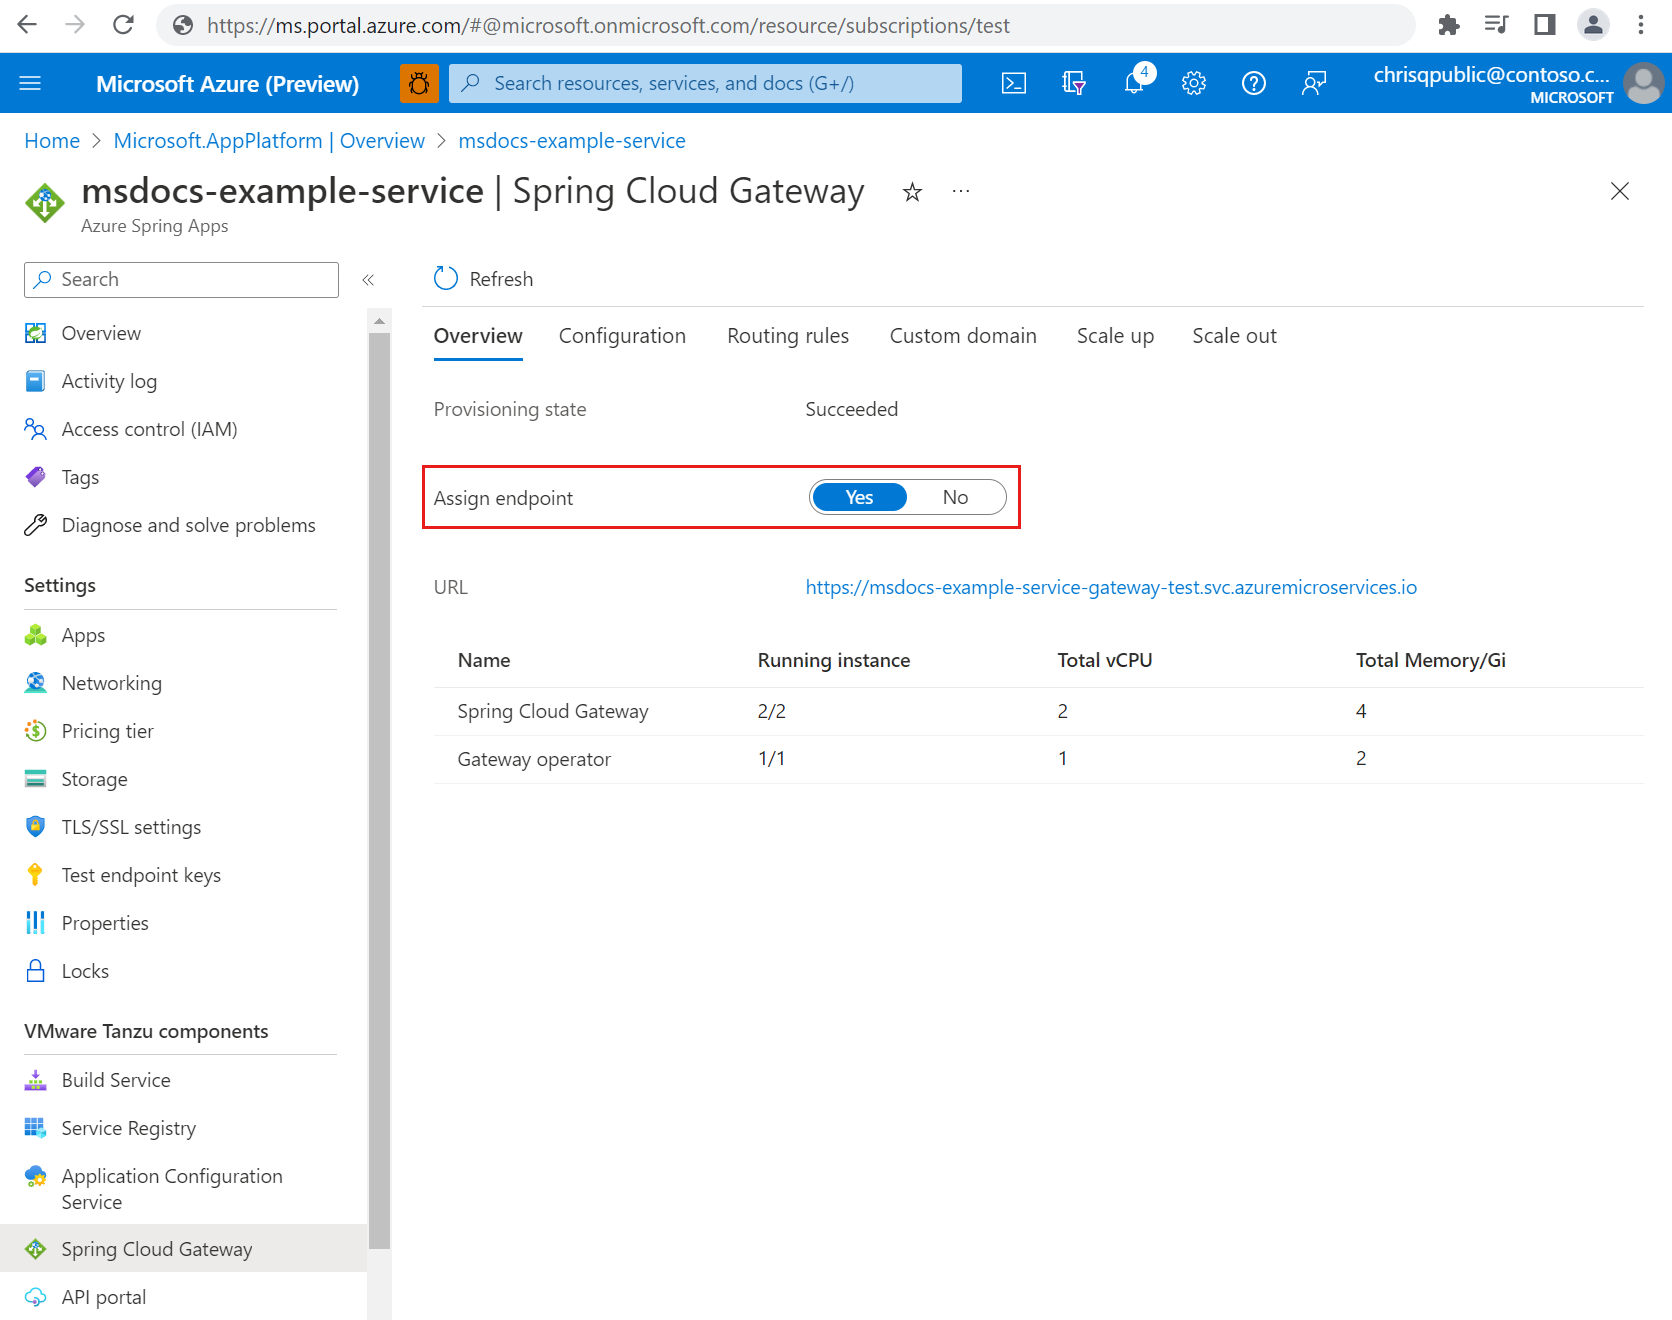1672x1320 pixels.
Task: Open the notifications bell
Action: [1134, 83]
